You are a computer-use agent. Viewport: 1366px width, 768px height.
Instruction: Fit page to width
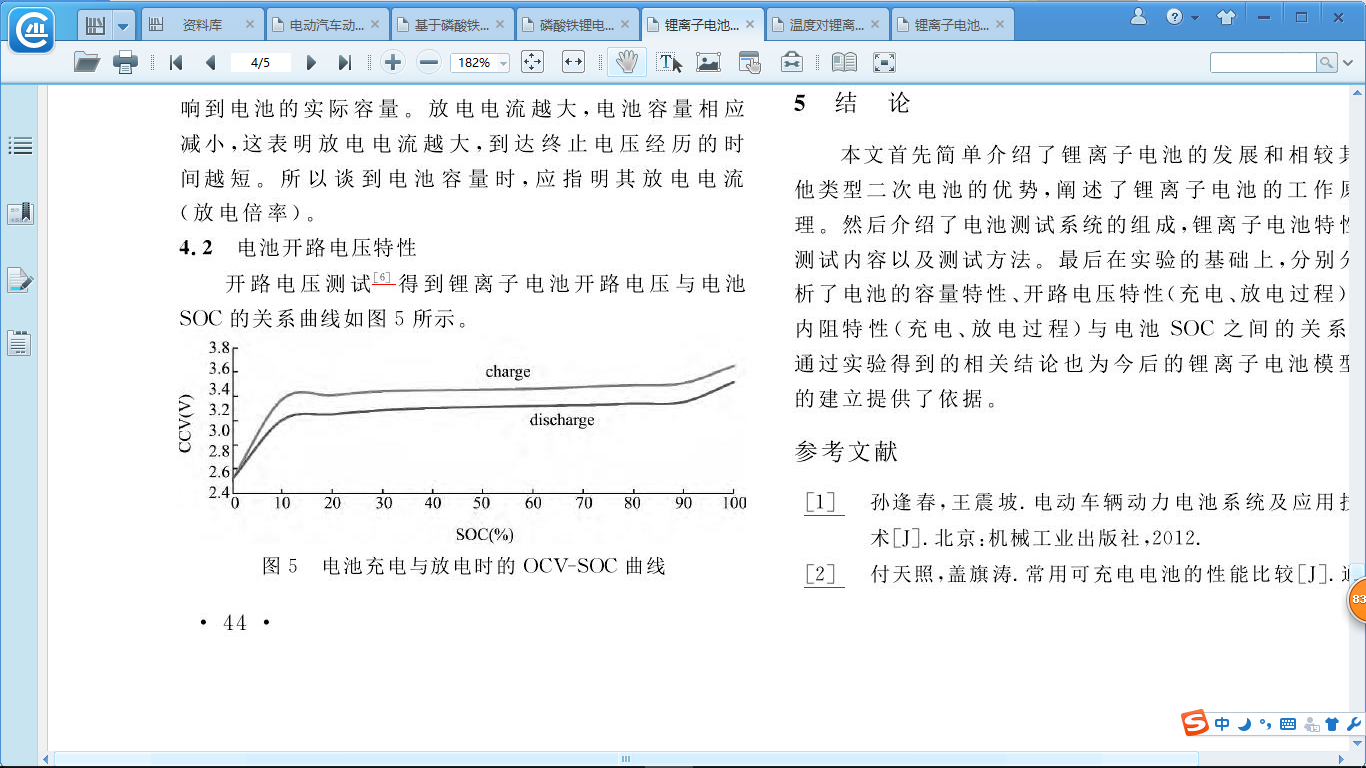click(x=573, y=62)
